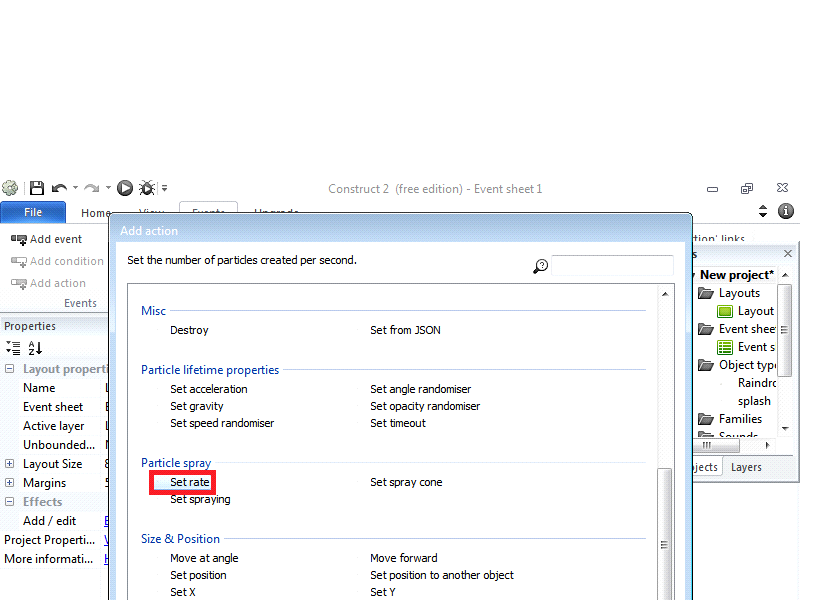The height and width of the screenshot is (600, 819).
Task: Click the Event sheet item icon
Action: (x=725, y=347)
